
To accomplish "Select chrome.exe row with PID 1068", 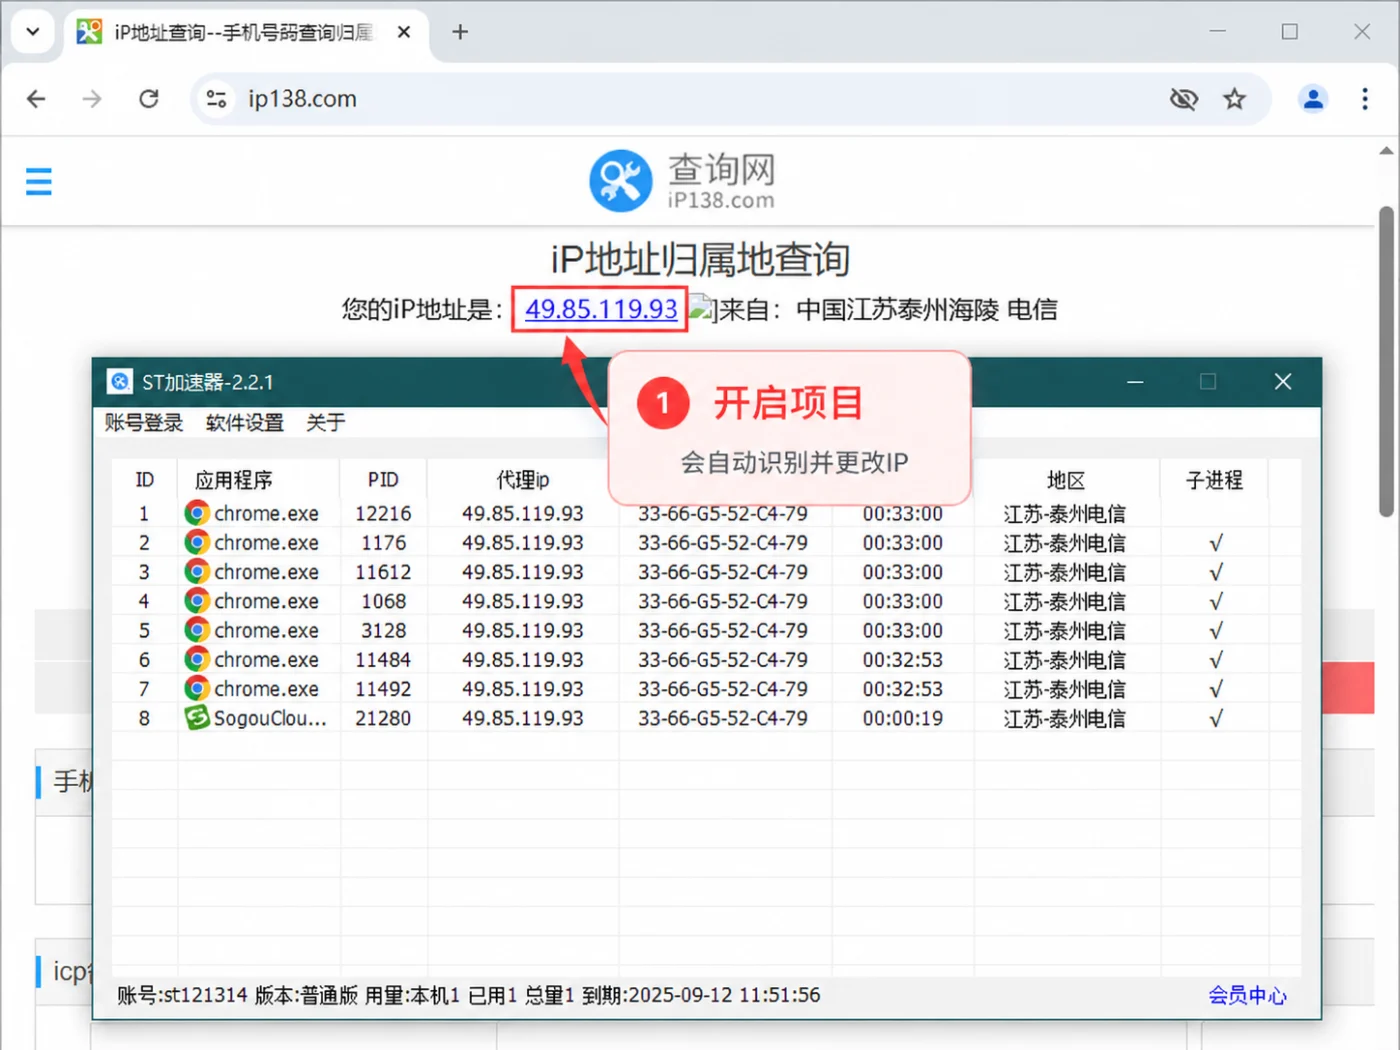I will point(706,601).
